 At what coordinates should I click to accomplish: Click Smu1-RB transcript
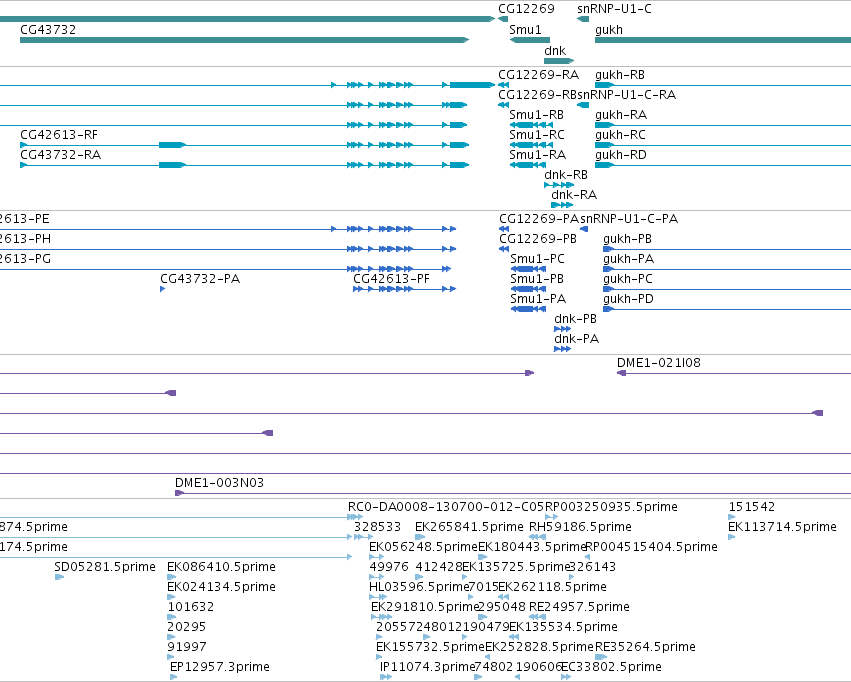click(x=531, y=125)
